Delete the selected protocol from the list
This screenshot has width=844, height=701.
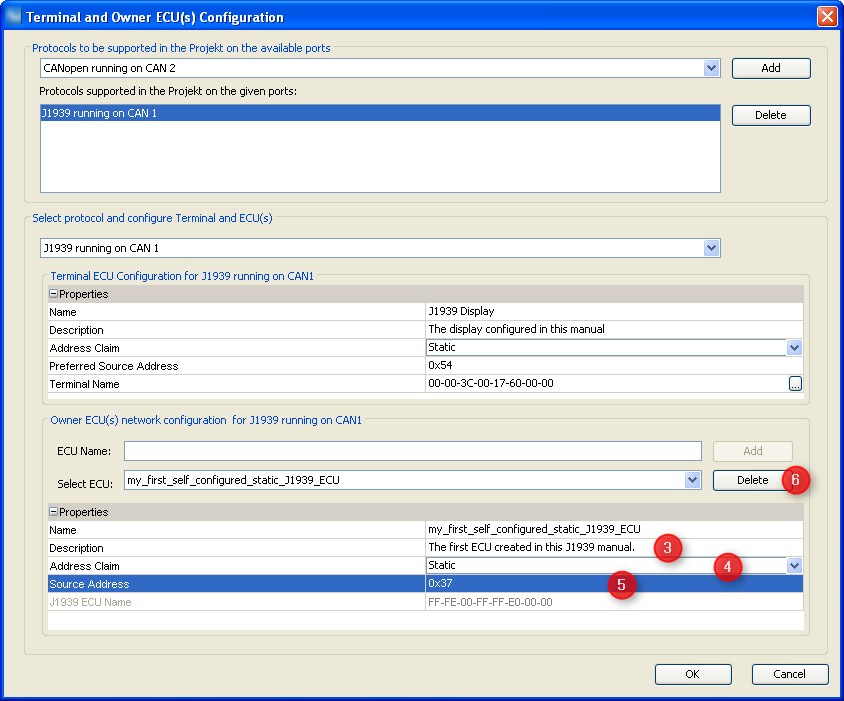770,115
